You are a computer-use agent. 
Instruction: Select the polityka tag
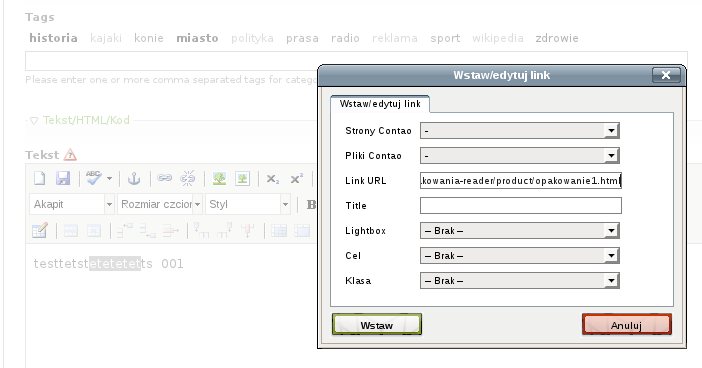(x=252, y=38)
